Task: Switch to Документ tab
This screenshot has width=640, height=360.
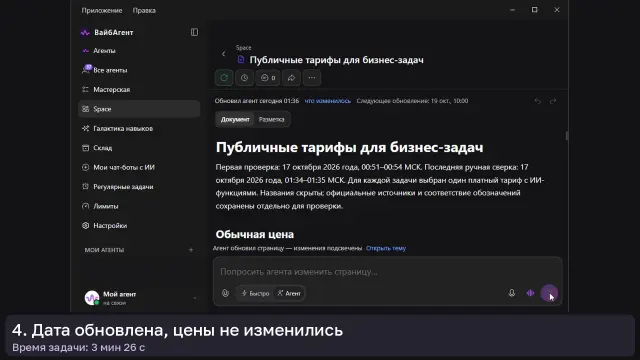Action: click(235, 119)
